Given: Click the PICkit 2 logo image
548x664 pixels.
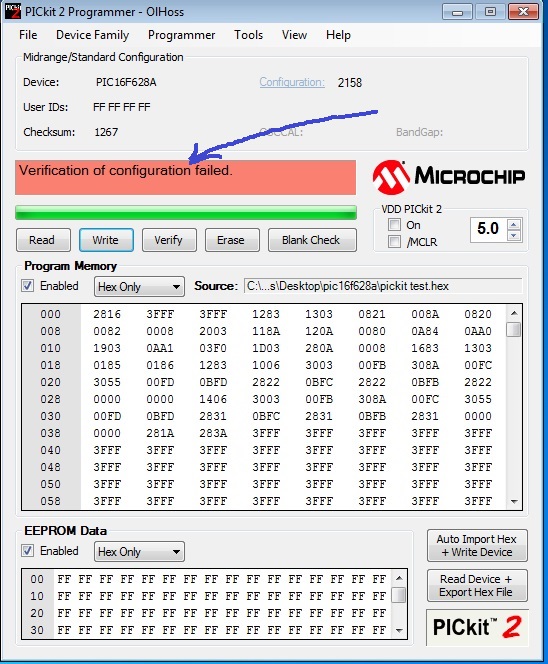Looking at the screenshot, I should (x=478, y=627).
